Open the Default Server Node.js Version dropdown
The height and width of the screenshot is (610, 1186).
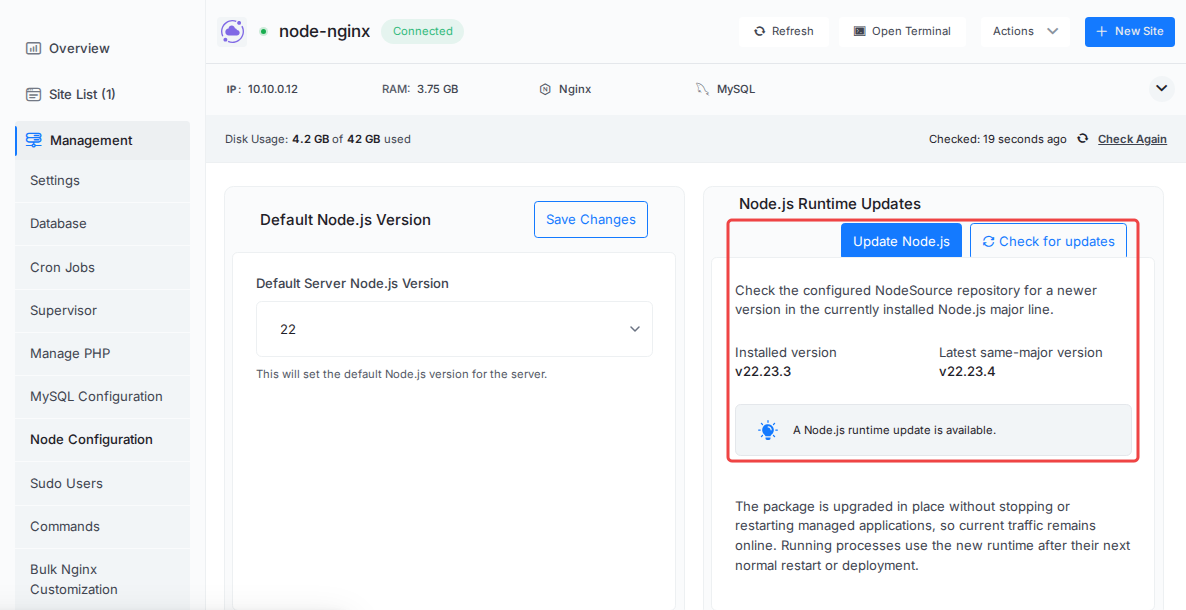tap(454, 329)
